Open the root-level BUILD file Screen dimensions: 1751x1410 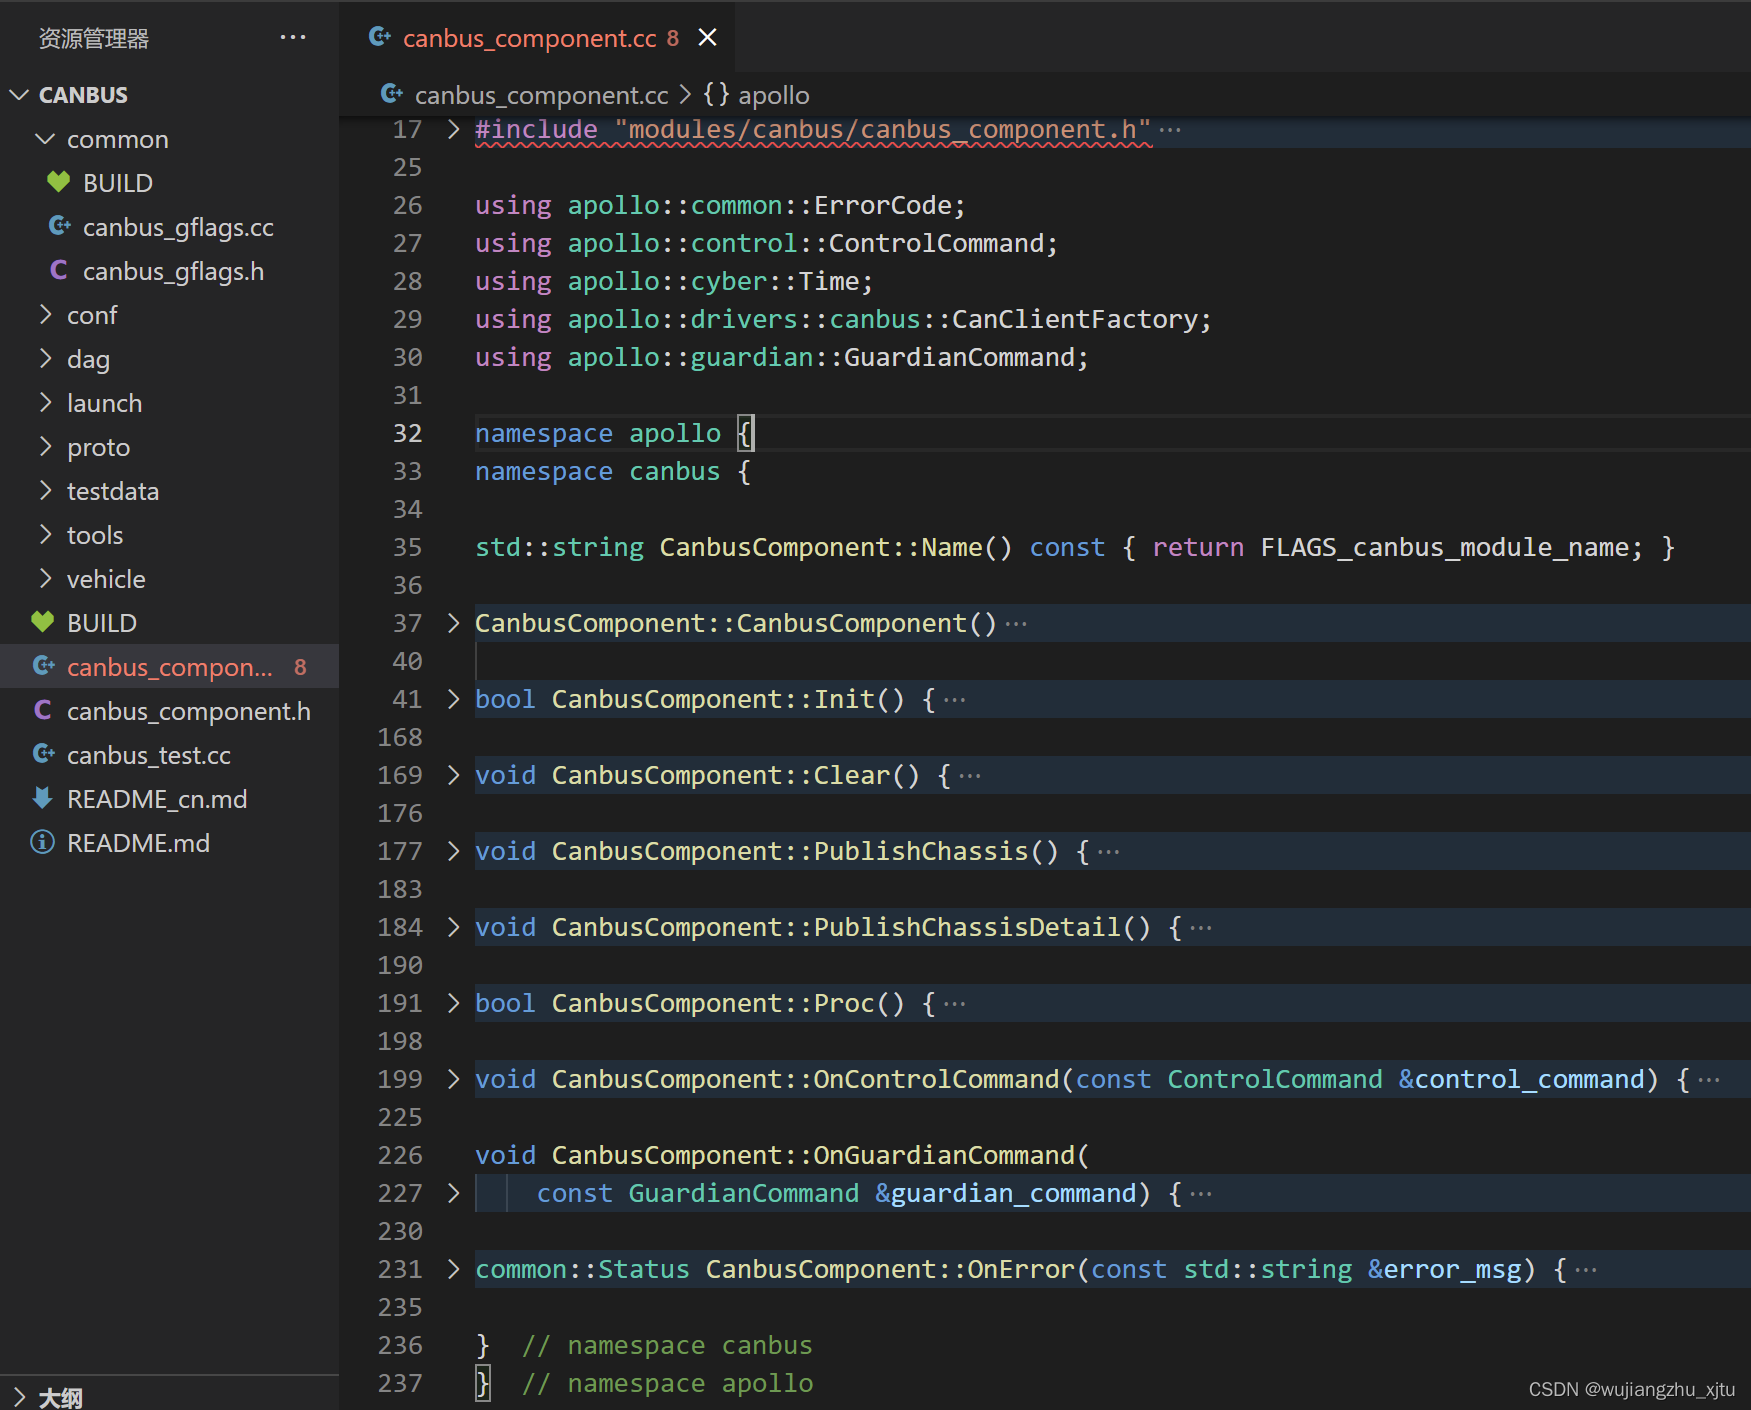(102, 623)
